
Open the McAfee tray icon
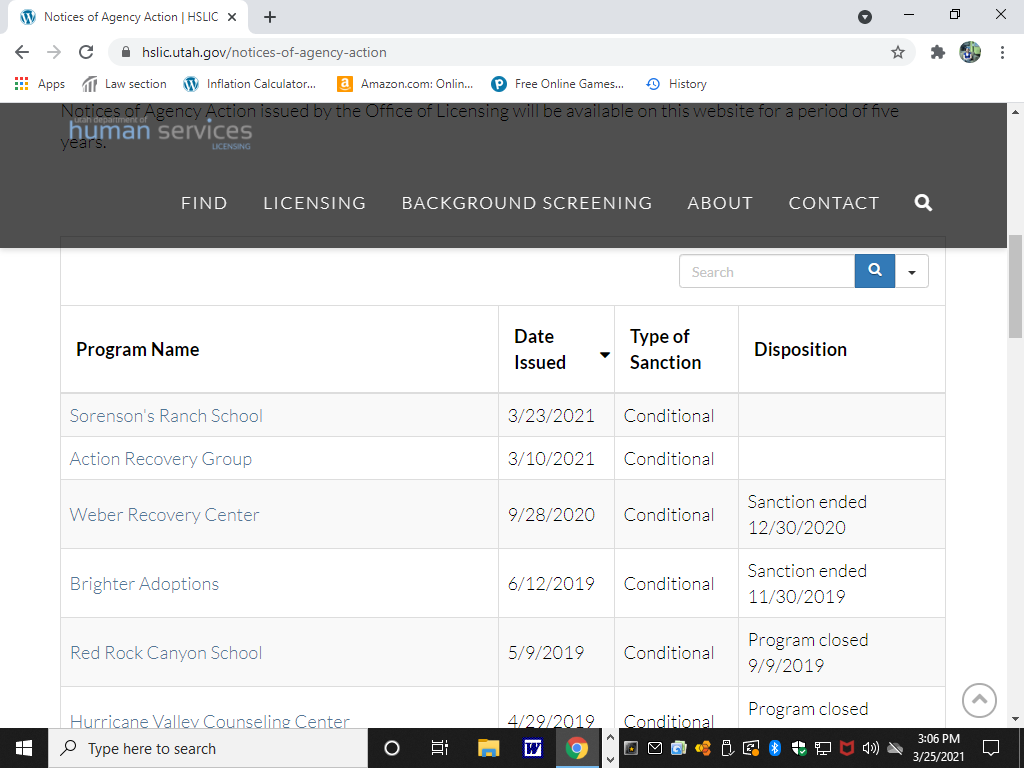(x=847, y=748)
